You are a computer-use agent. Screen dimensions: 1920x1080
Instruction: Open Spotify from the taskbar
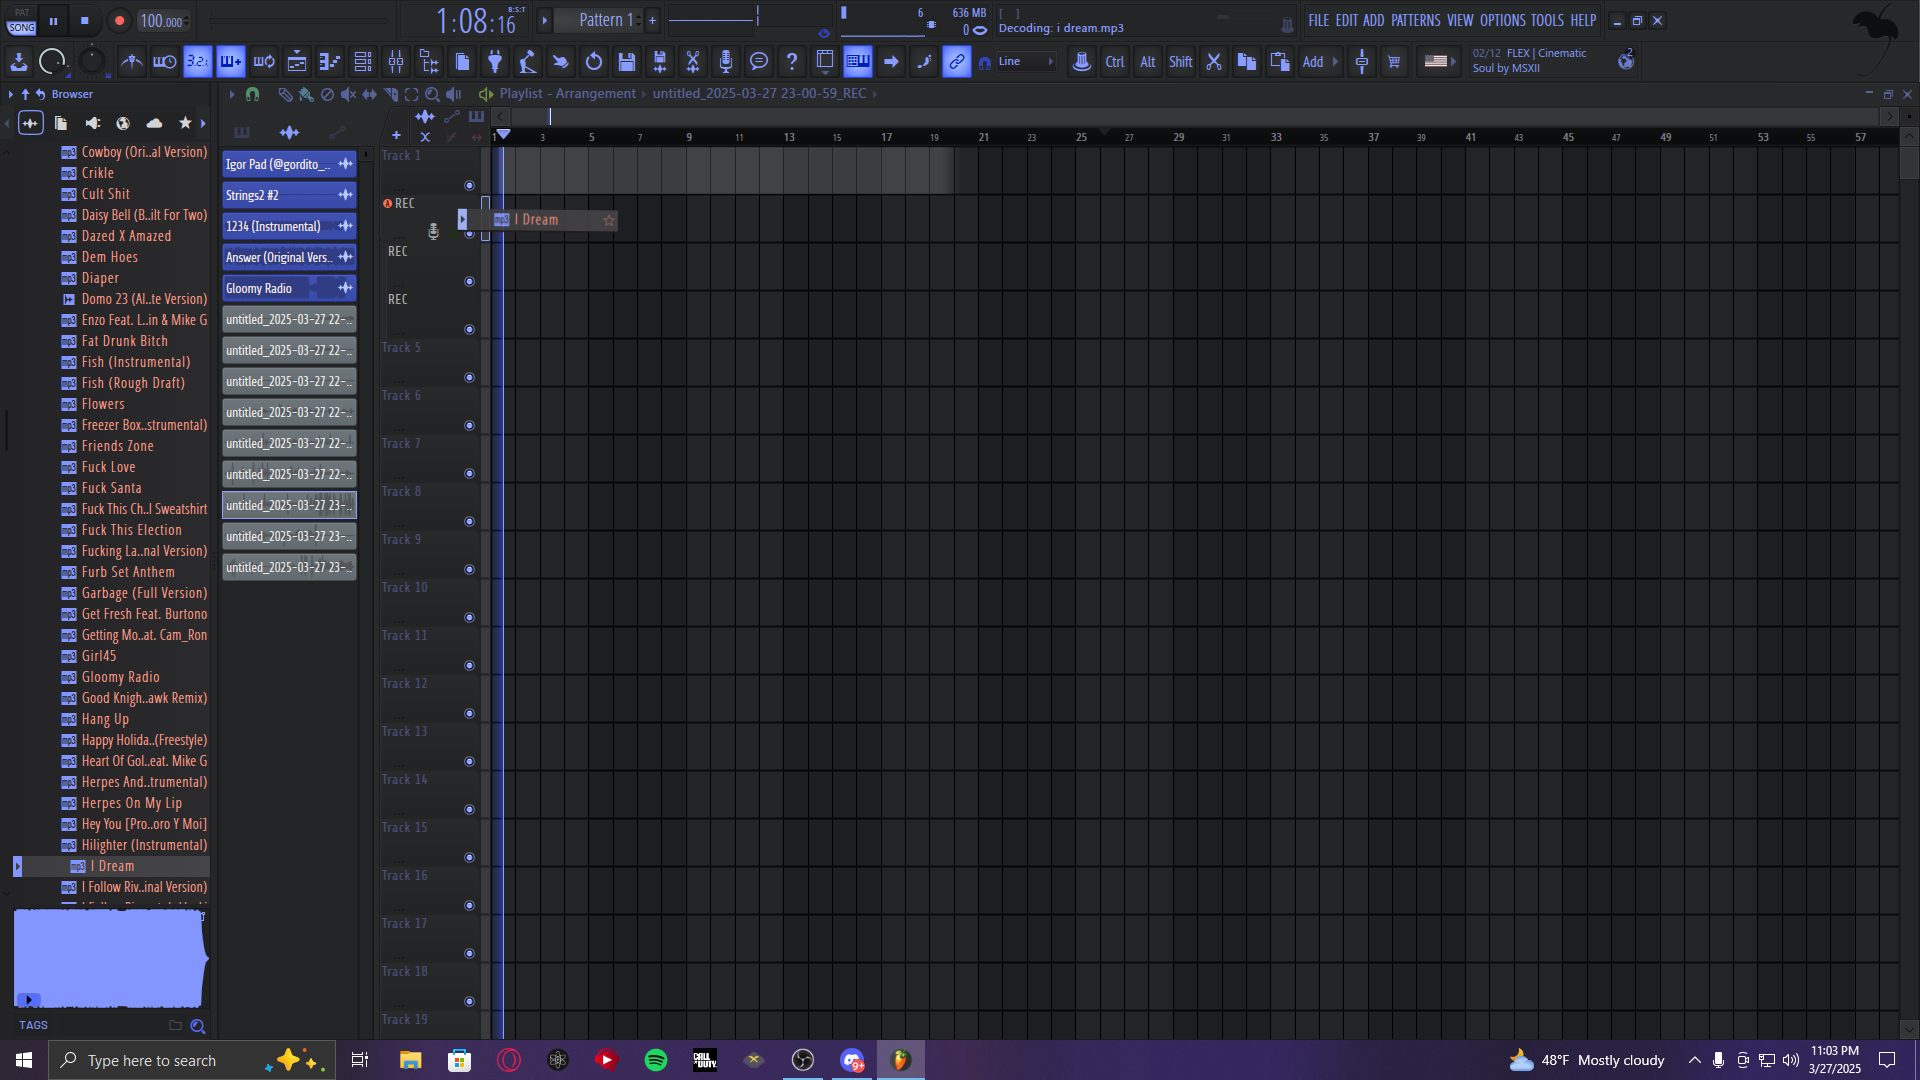[656, 1060]
